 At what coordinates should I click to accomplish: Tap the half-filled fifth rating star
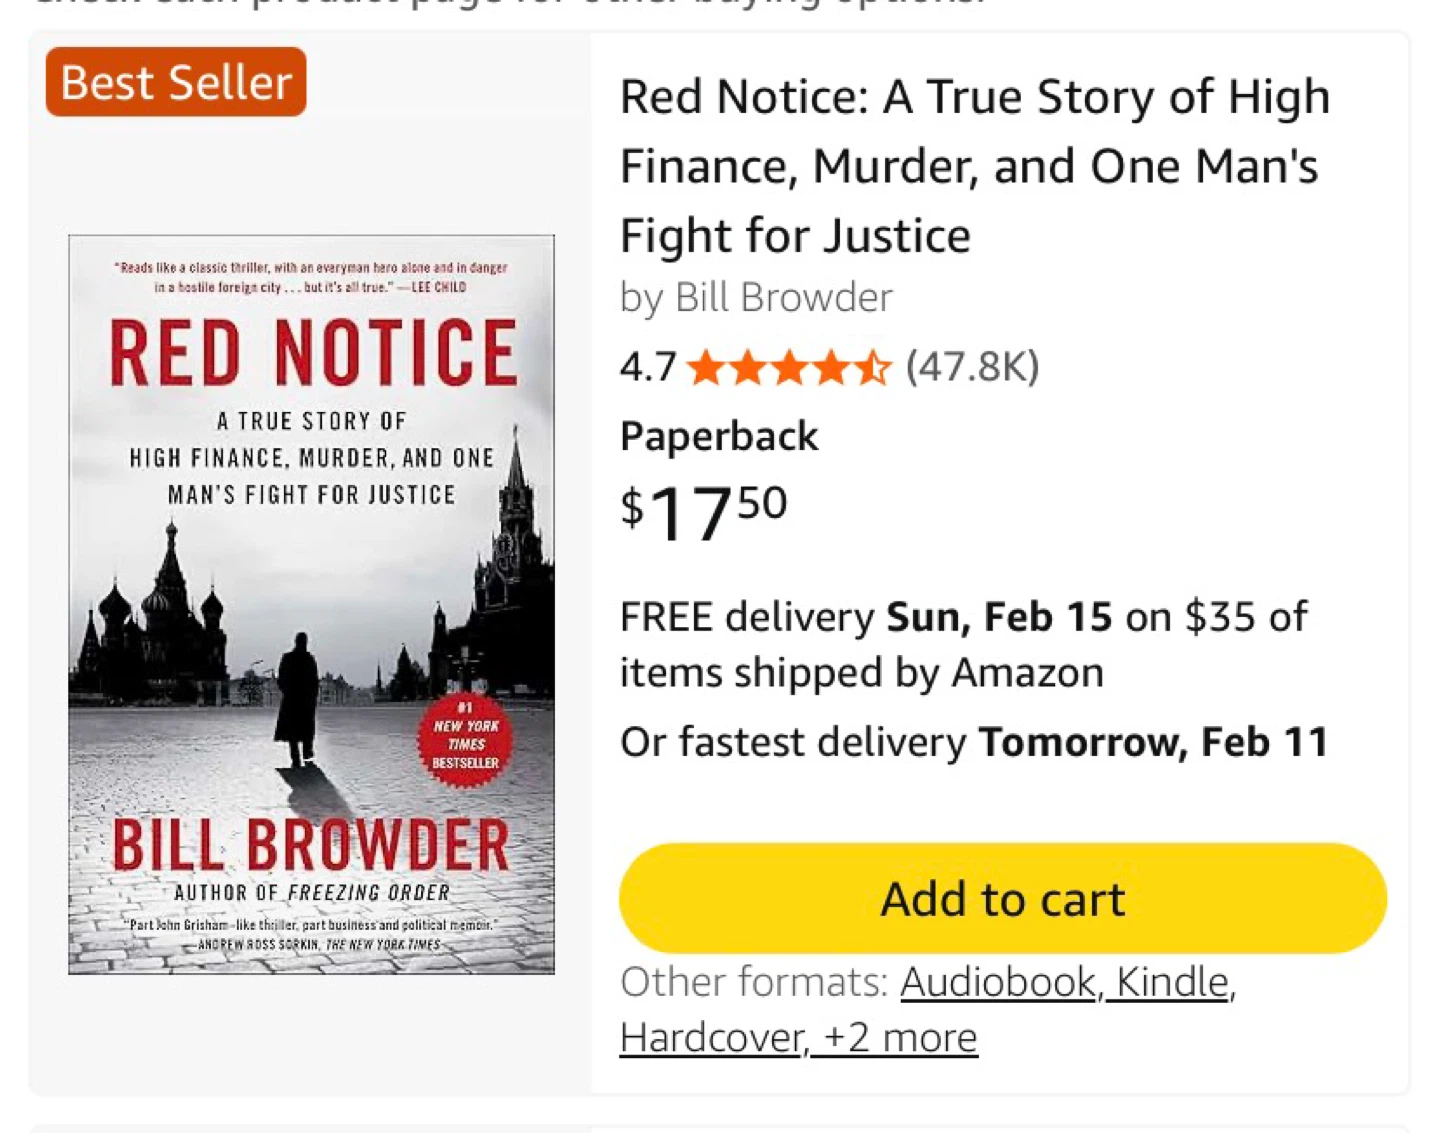[x=873, y=368]
